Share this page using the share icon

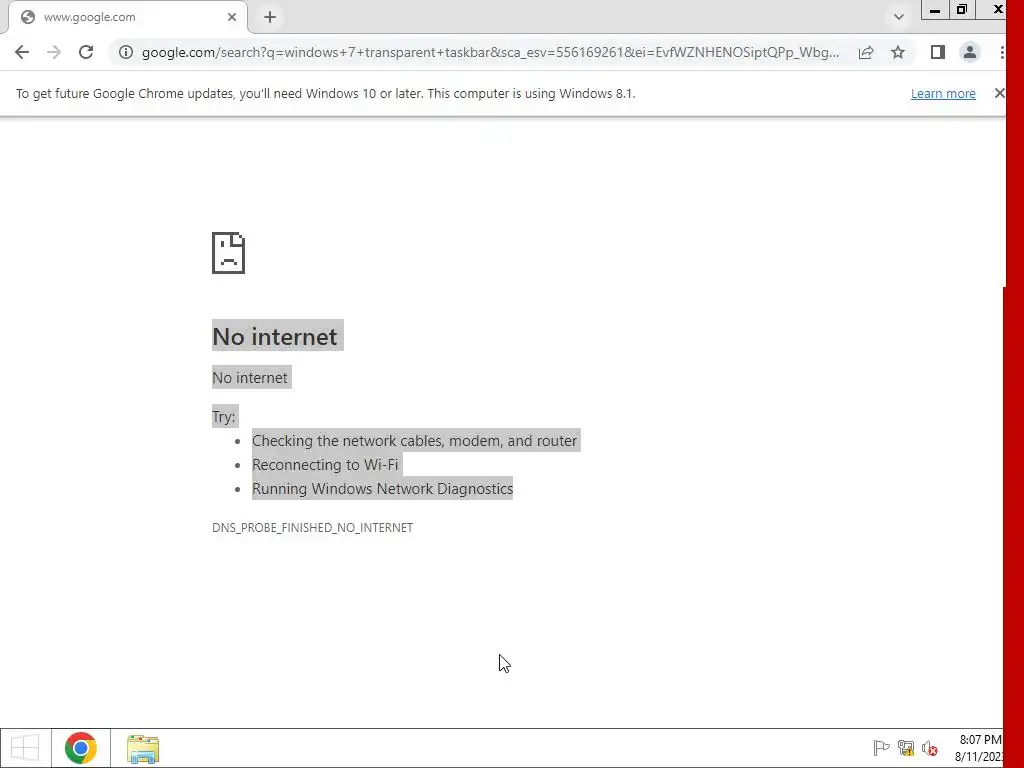866,52
